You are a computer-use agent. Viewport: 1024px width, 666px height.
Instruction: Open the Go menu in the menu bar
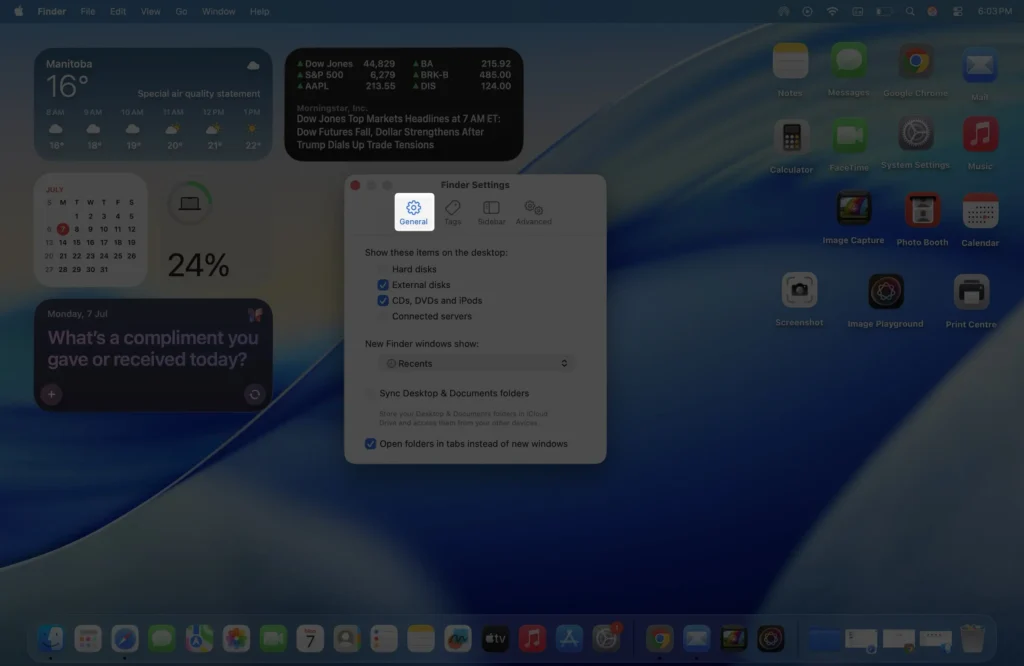[x=180, y=11]
